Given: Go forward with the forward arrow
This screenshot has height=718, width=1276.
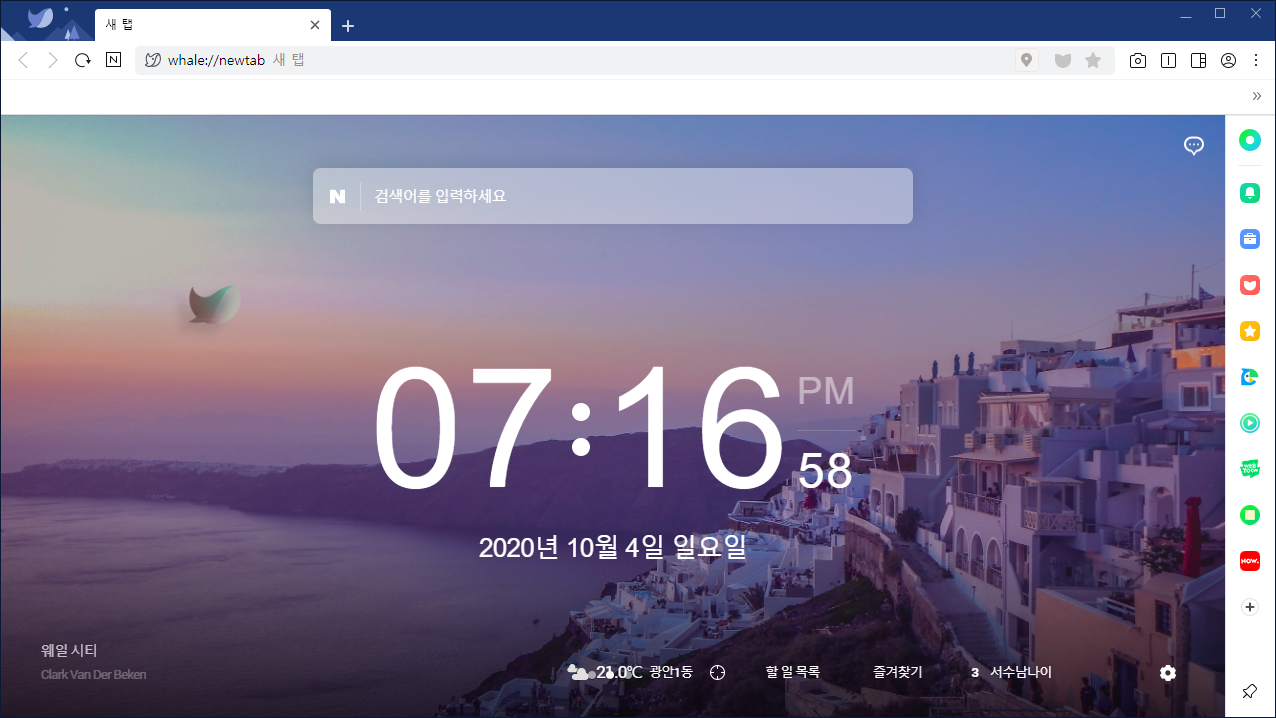Looking at the screenshot, I should pyautogui.click(x=53, y=60).
